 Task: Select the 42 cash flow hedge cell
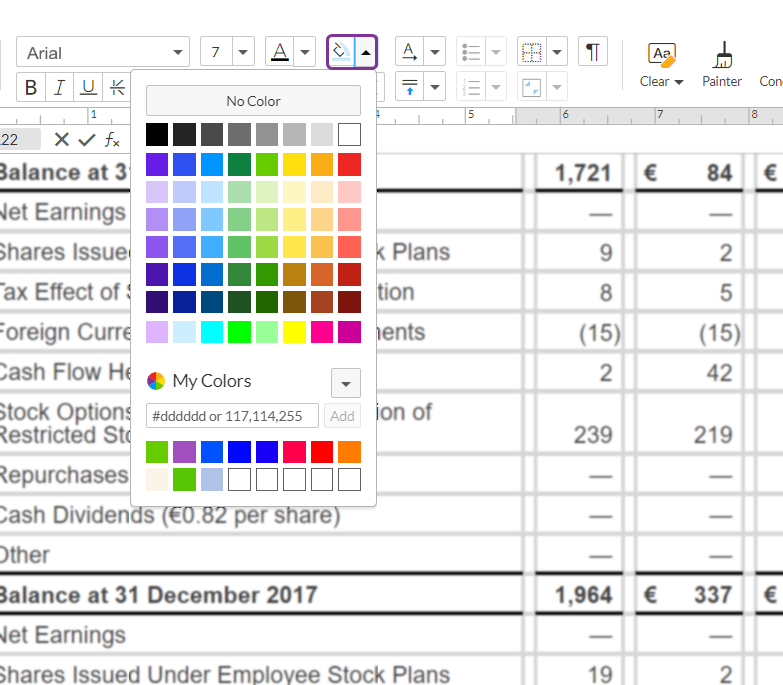[689, 373]
